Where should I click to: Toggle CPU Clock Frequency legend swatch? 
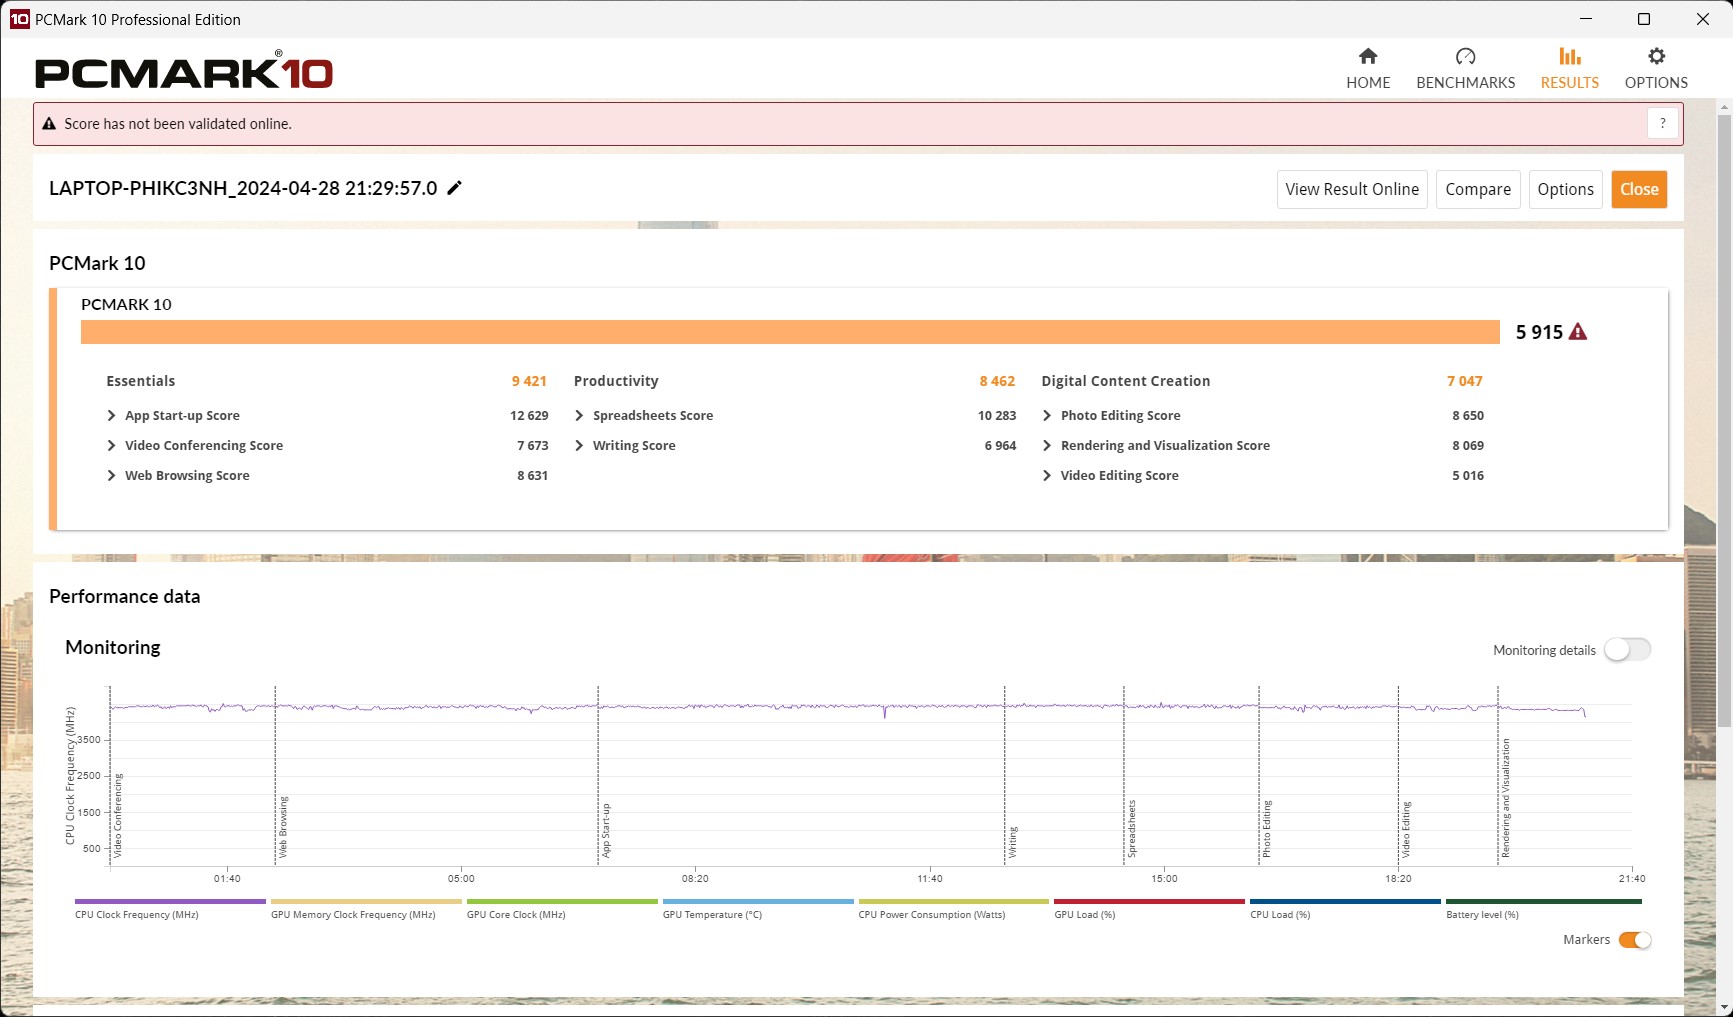click(170, 902)
